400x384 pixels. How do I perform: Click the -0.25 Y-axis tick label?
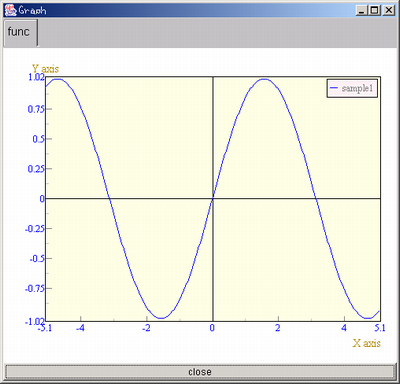(x=34, y=229)
